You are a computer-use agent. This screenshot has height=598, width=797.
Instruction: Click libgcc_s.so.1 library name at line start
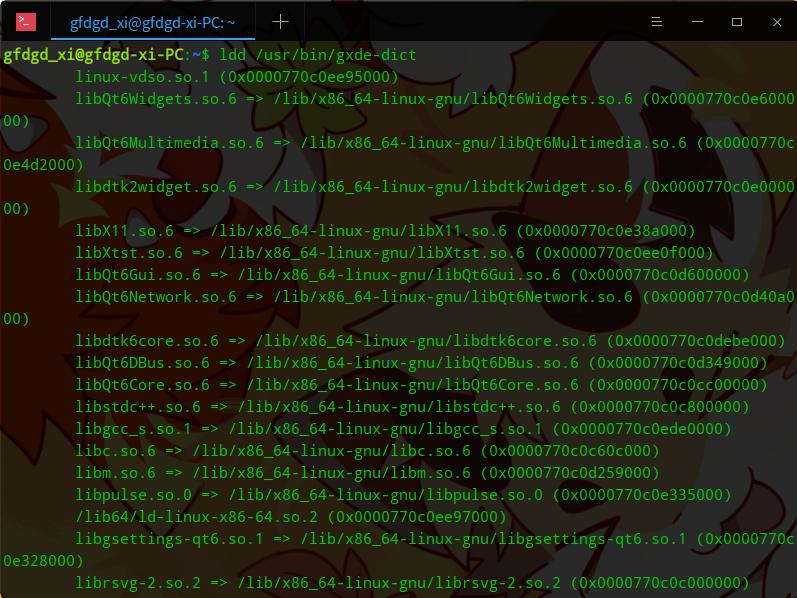(134, 429)
